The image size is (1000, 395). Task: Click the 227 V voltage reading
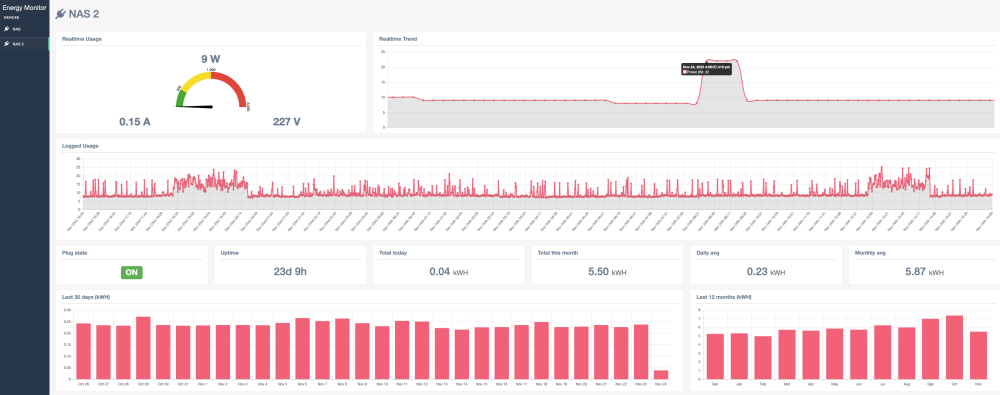click(x=286, y=121)
